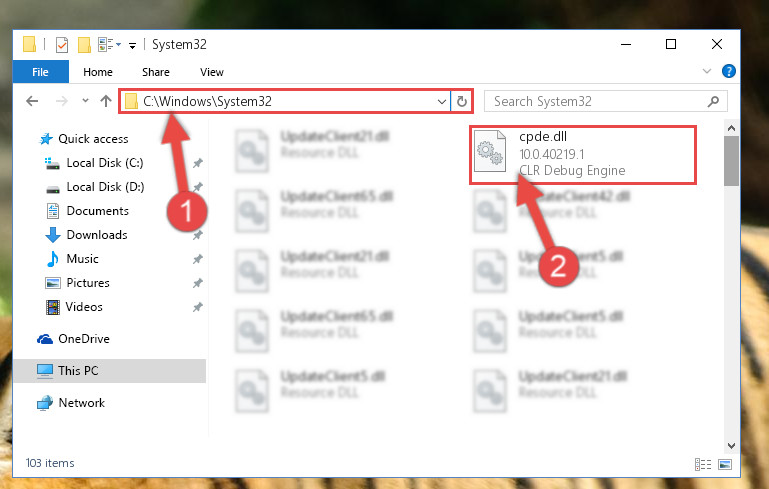Refresh the System32 folder view

tap(461, 101)
